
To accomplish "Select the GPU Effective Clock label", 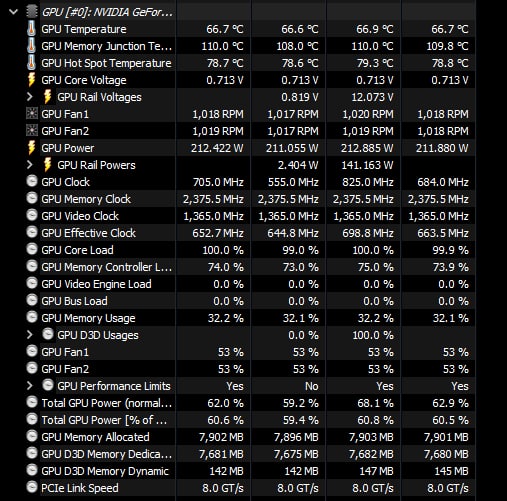I will pyautogui.click(x=88, y=233).
